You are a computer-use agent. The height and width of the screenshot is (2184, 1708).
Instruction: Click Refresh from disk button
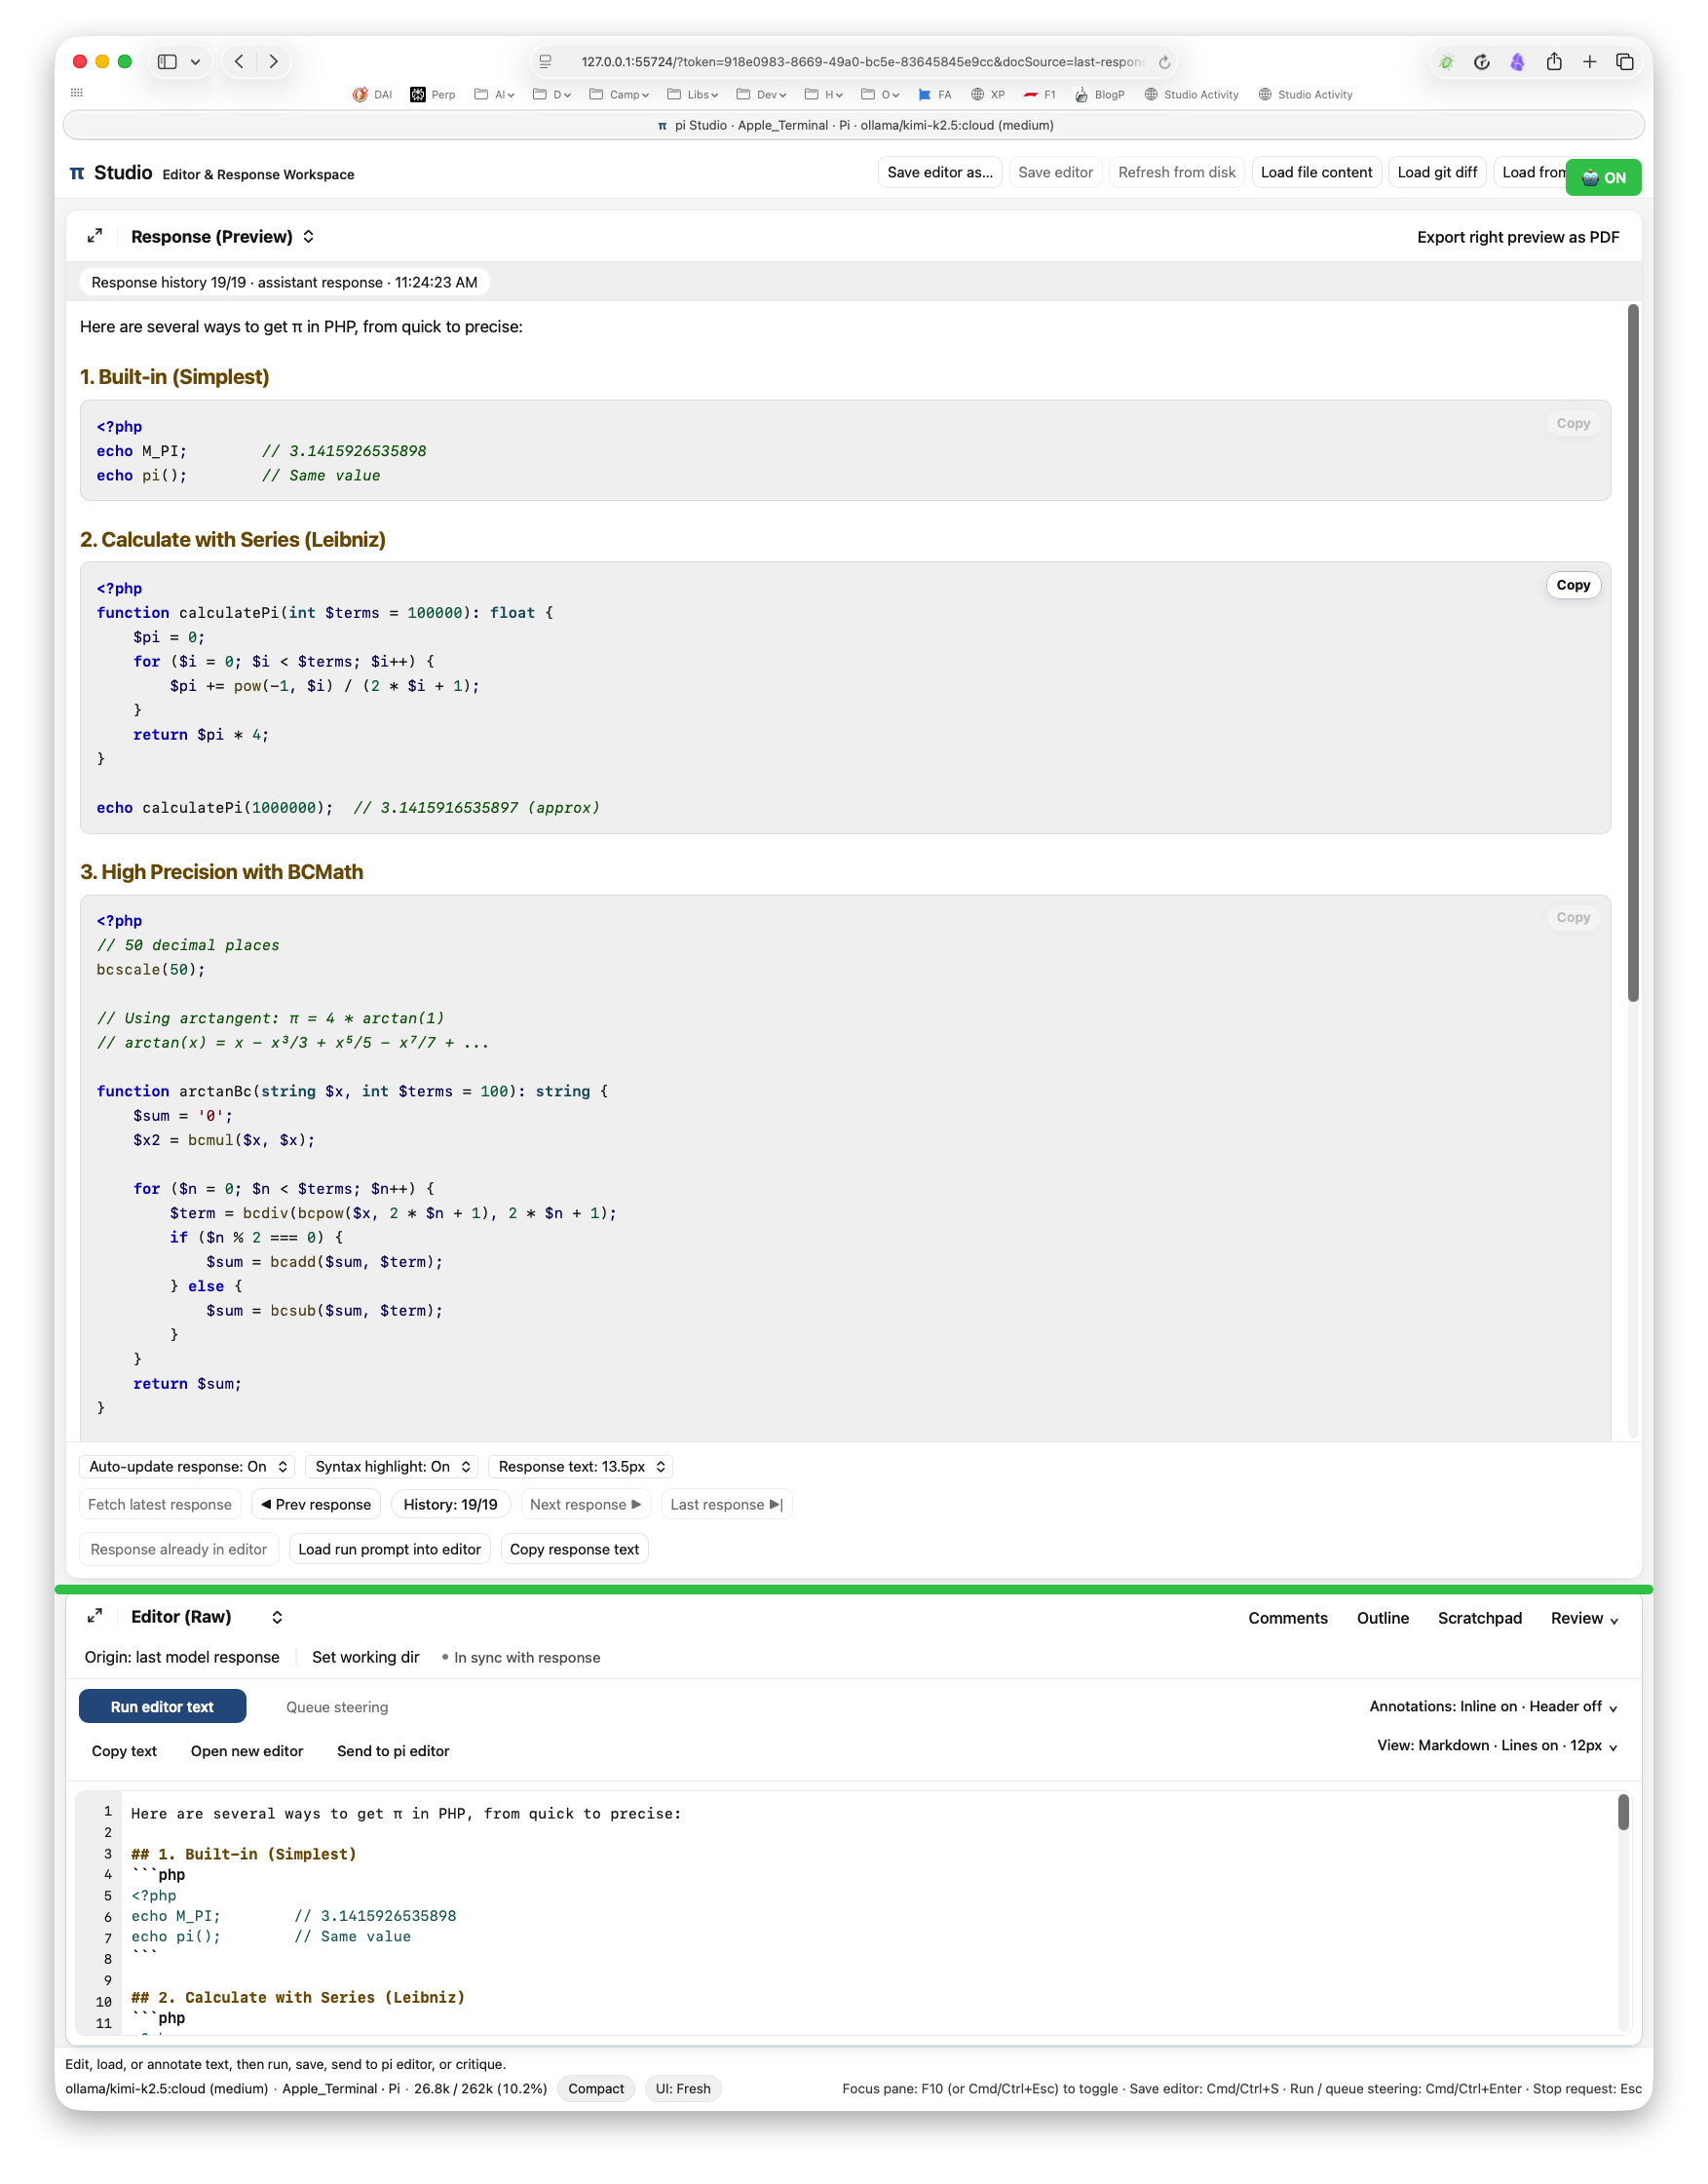[1176, 173]
